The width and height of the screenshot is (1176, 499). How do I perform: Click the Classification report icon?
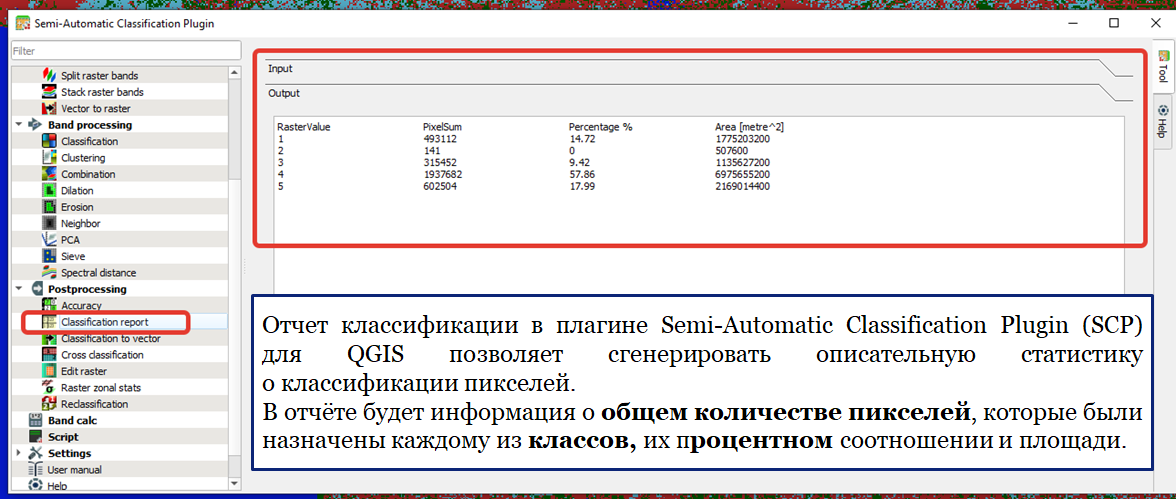click(49, 322)
